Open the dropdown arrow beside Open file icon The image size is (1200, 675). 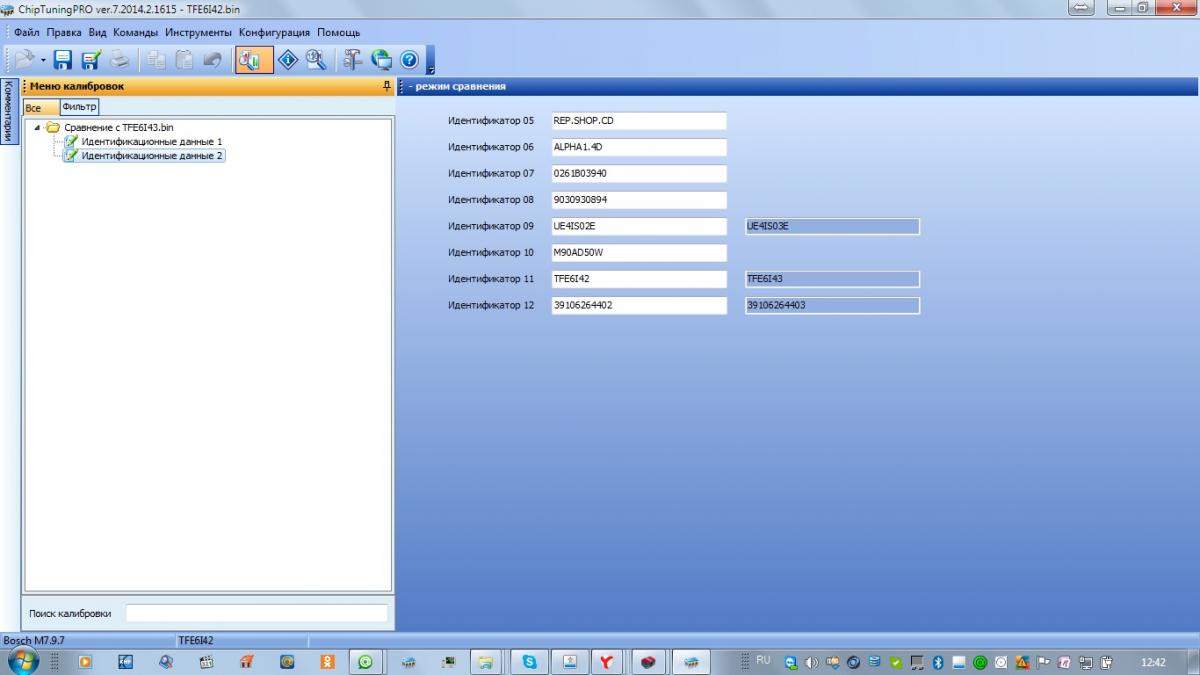(43, 61)
